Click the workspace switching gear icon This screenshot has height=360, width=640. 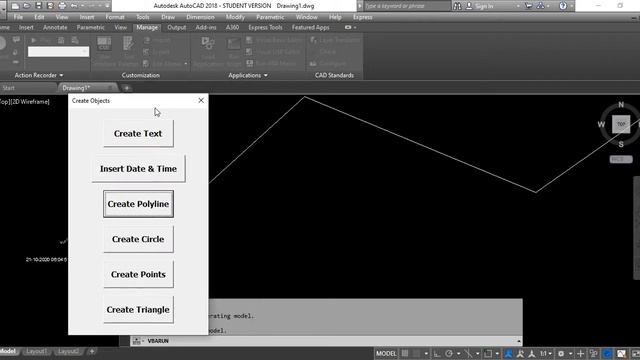[561, 353]
